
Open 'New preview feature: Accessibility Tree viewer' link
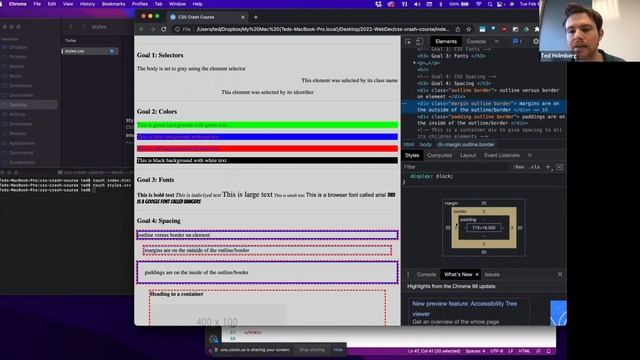coord(464,309)
